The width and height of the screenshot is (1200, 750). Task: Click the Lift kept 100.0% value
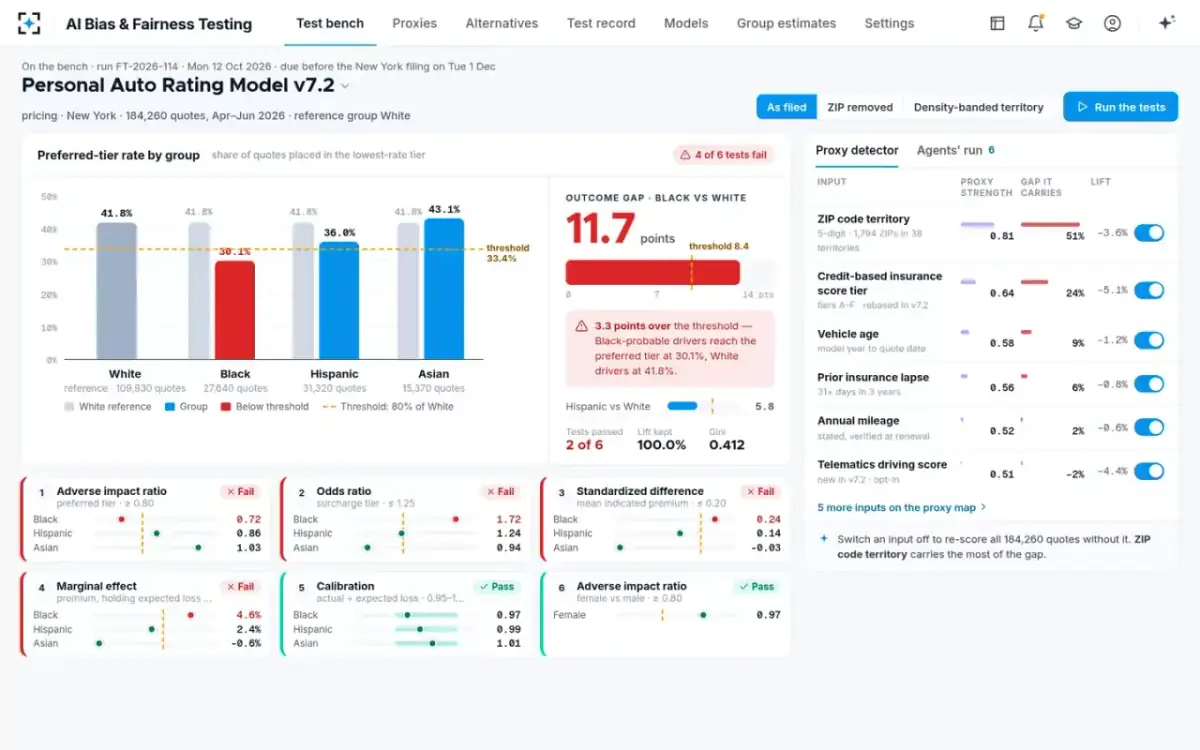click(x=662, y=445)
